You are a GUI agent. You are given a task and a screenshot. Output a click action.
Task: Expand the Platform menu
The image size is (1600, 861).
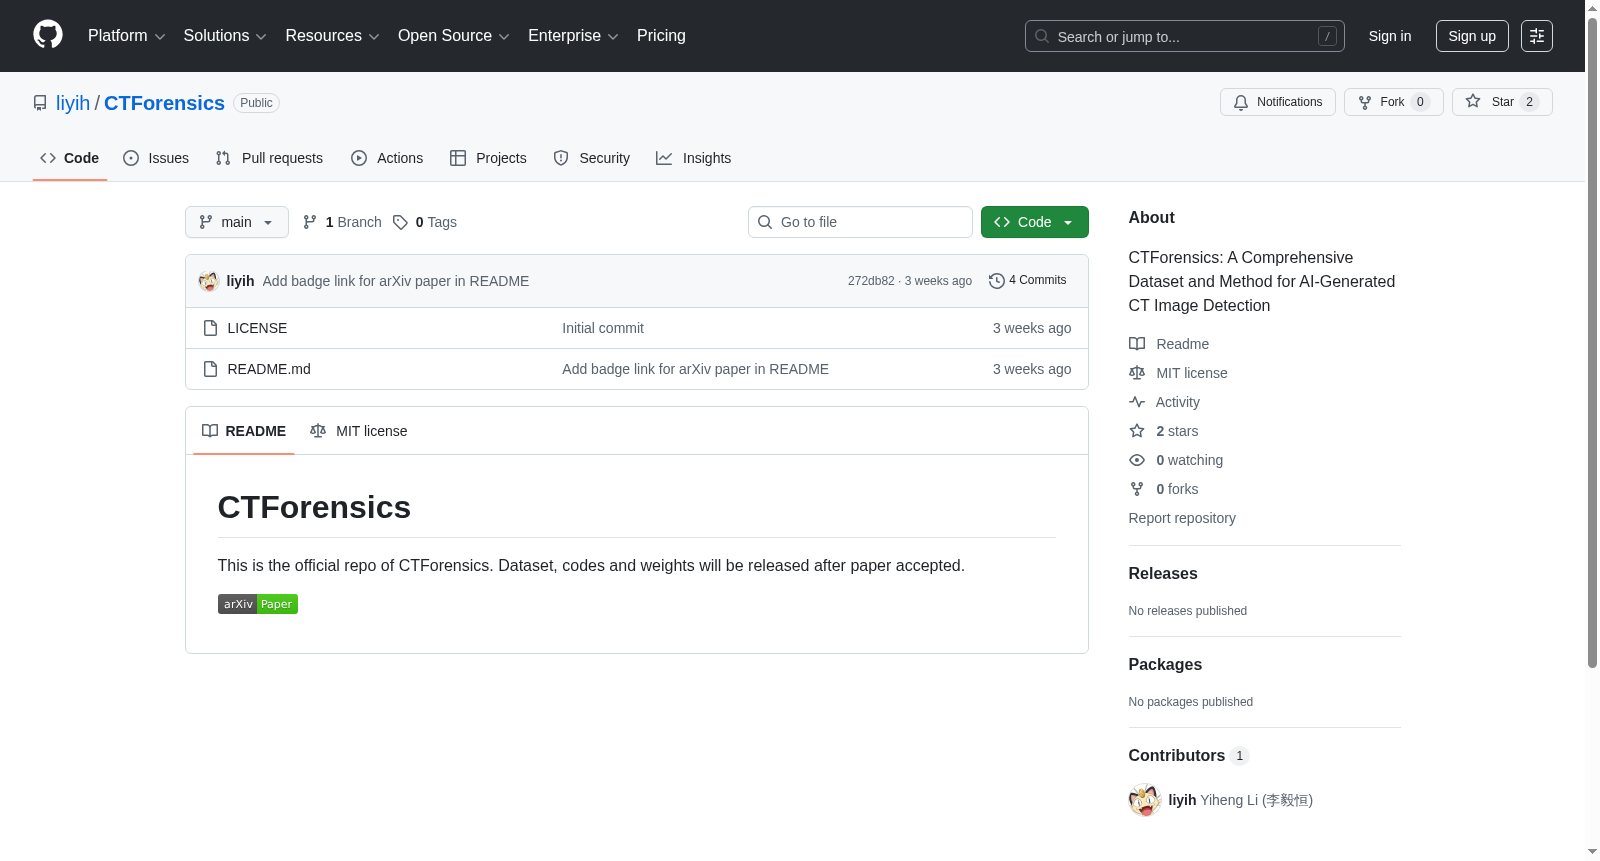[x=127, y=36]
